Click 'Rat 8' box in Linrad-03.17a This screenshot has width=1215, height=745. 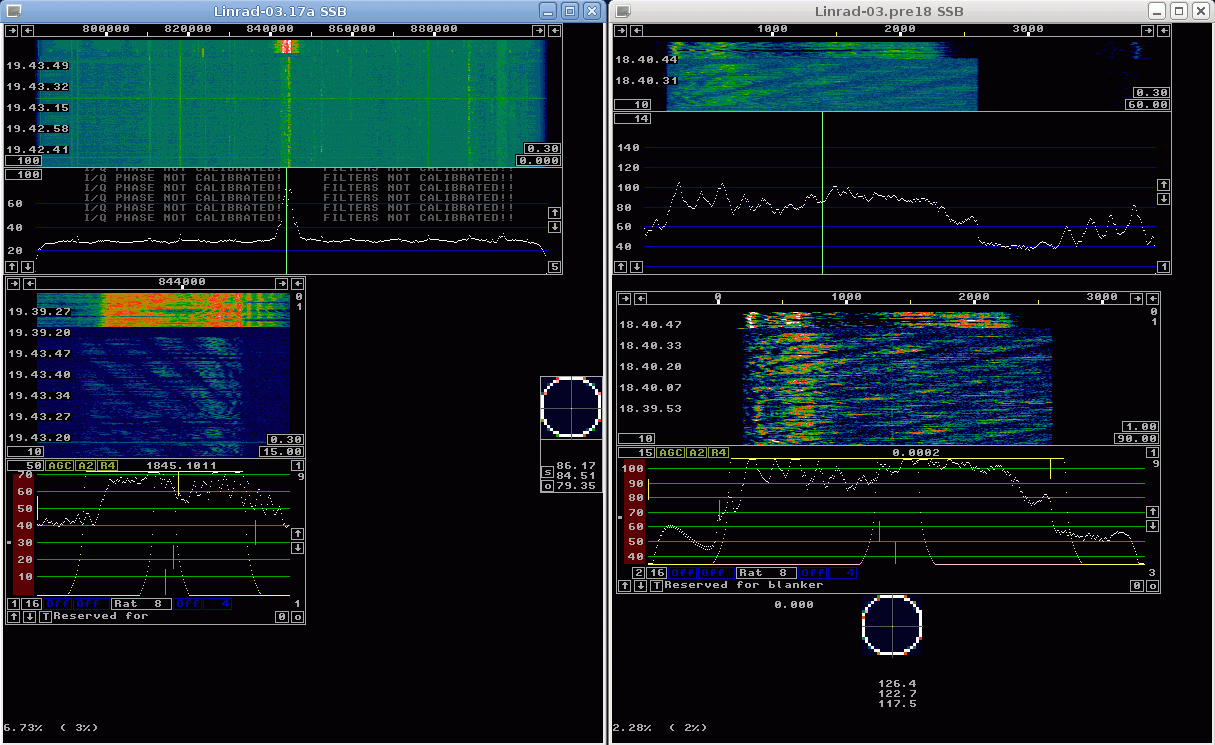tap(141, 603)
